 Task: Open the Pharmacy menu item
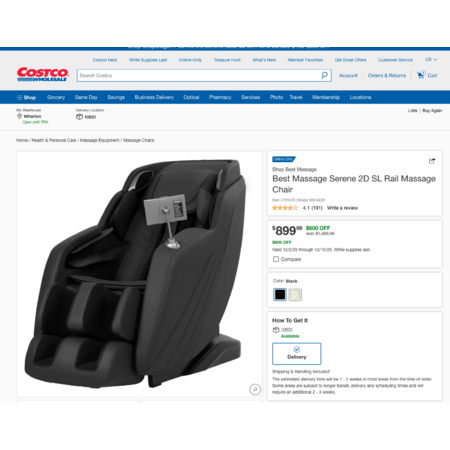220,97
